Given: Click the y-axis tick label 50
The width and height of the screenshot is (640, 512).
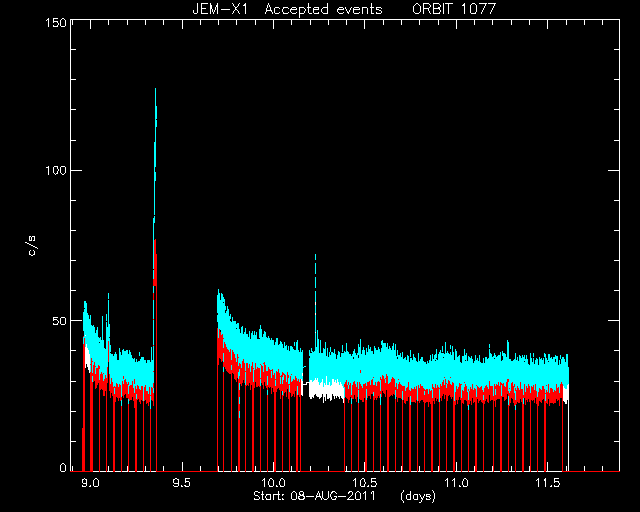Looking at the screenshot, I should tap(59, 321).
